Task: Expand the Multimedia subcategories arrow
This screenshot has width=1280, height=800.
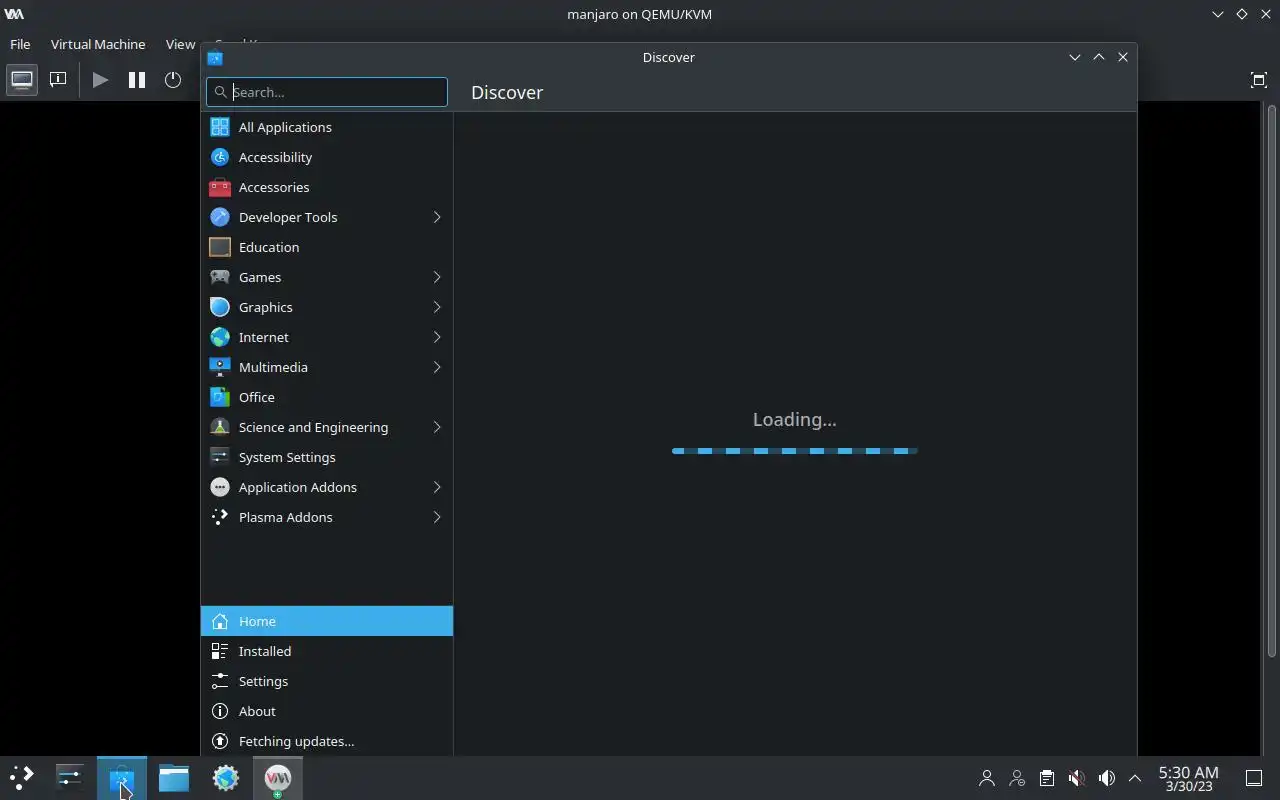Action: 437,367
